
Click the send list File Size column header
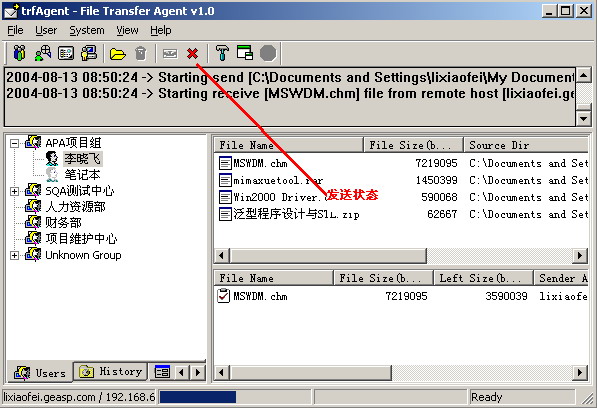[x=413, y=145]
